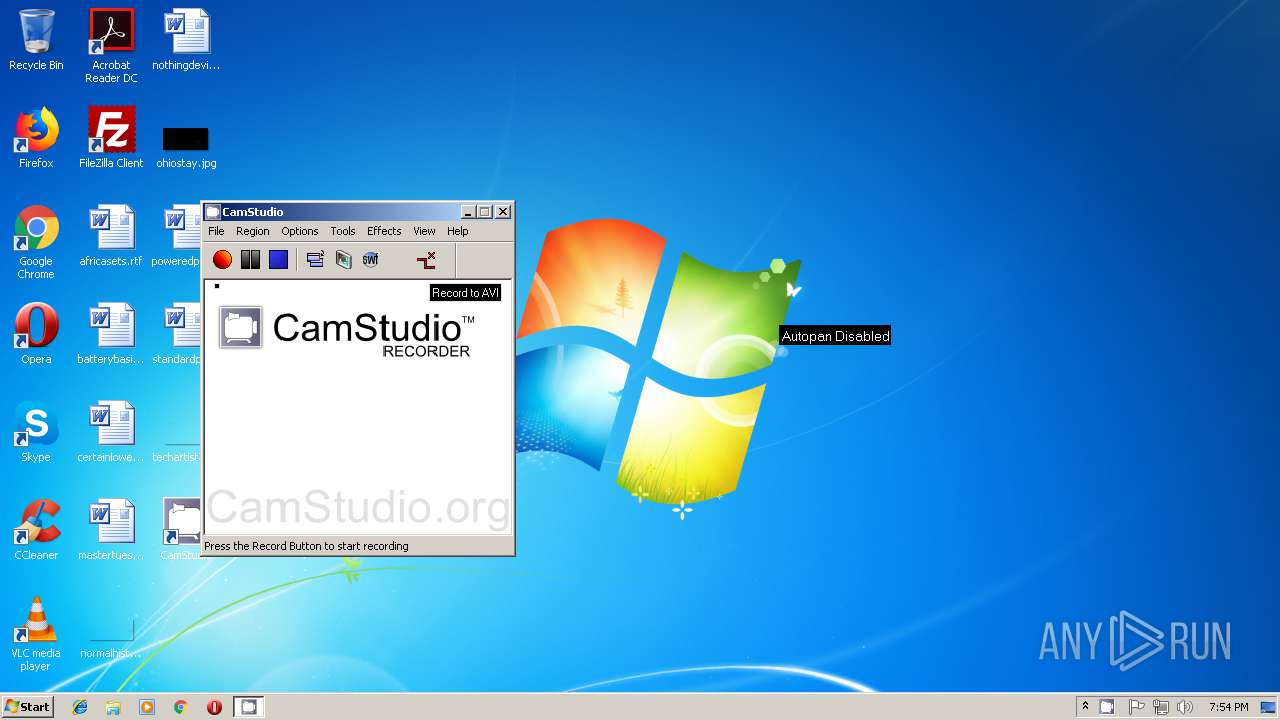
Task: Launch Internet Explorer from the taskbar
Action: 80,707
